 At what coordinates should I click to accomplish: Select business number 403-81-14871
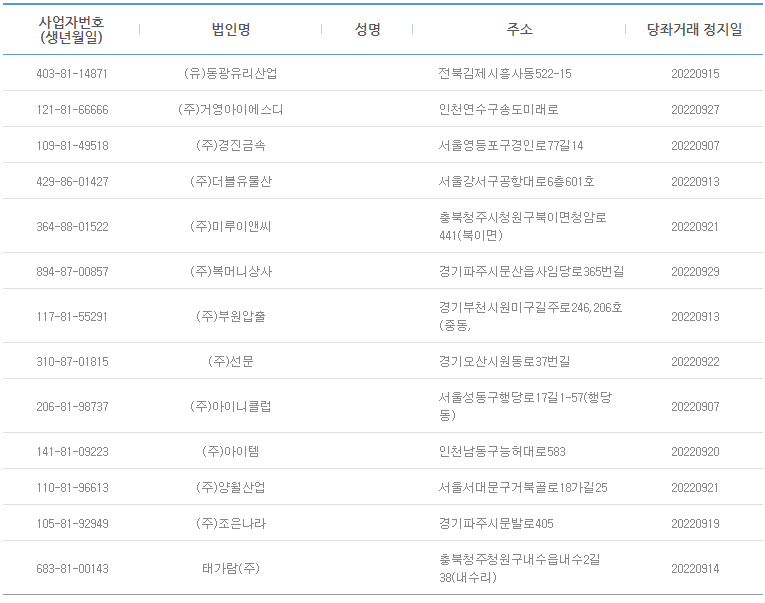[72, 74]
